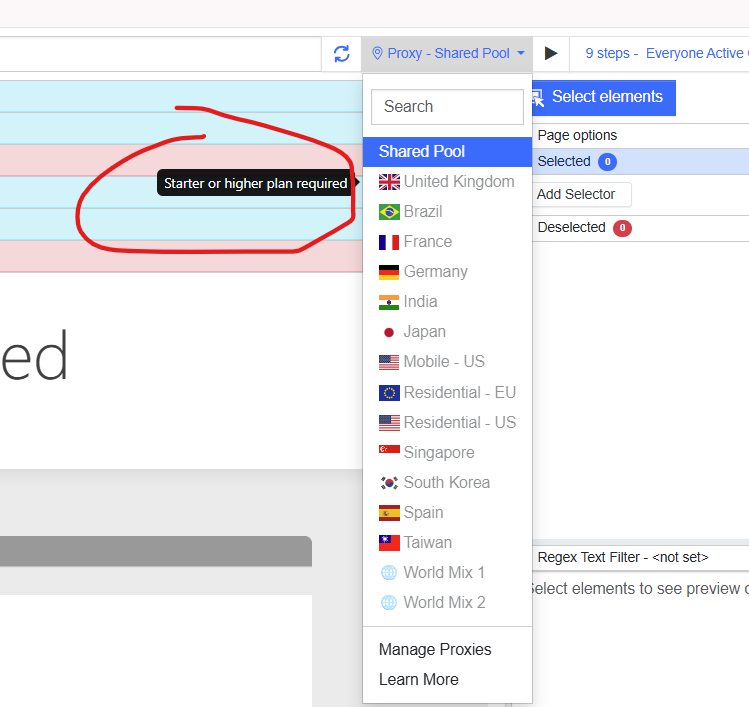Viewport: 749px width, 707px height.
Task: Click the Select elements button
Action: click(604, 97)
